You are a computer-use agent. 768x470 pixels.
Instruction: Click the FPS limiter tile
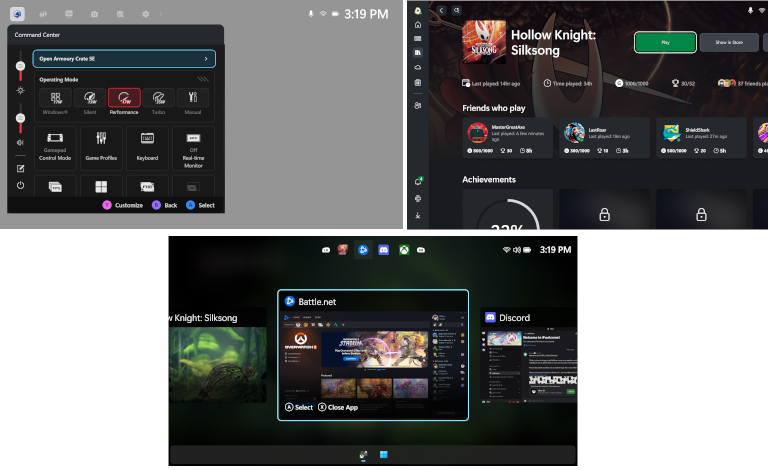55,187
